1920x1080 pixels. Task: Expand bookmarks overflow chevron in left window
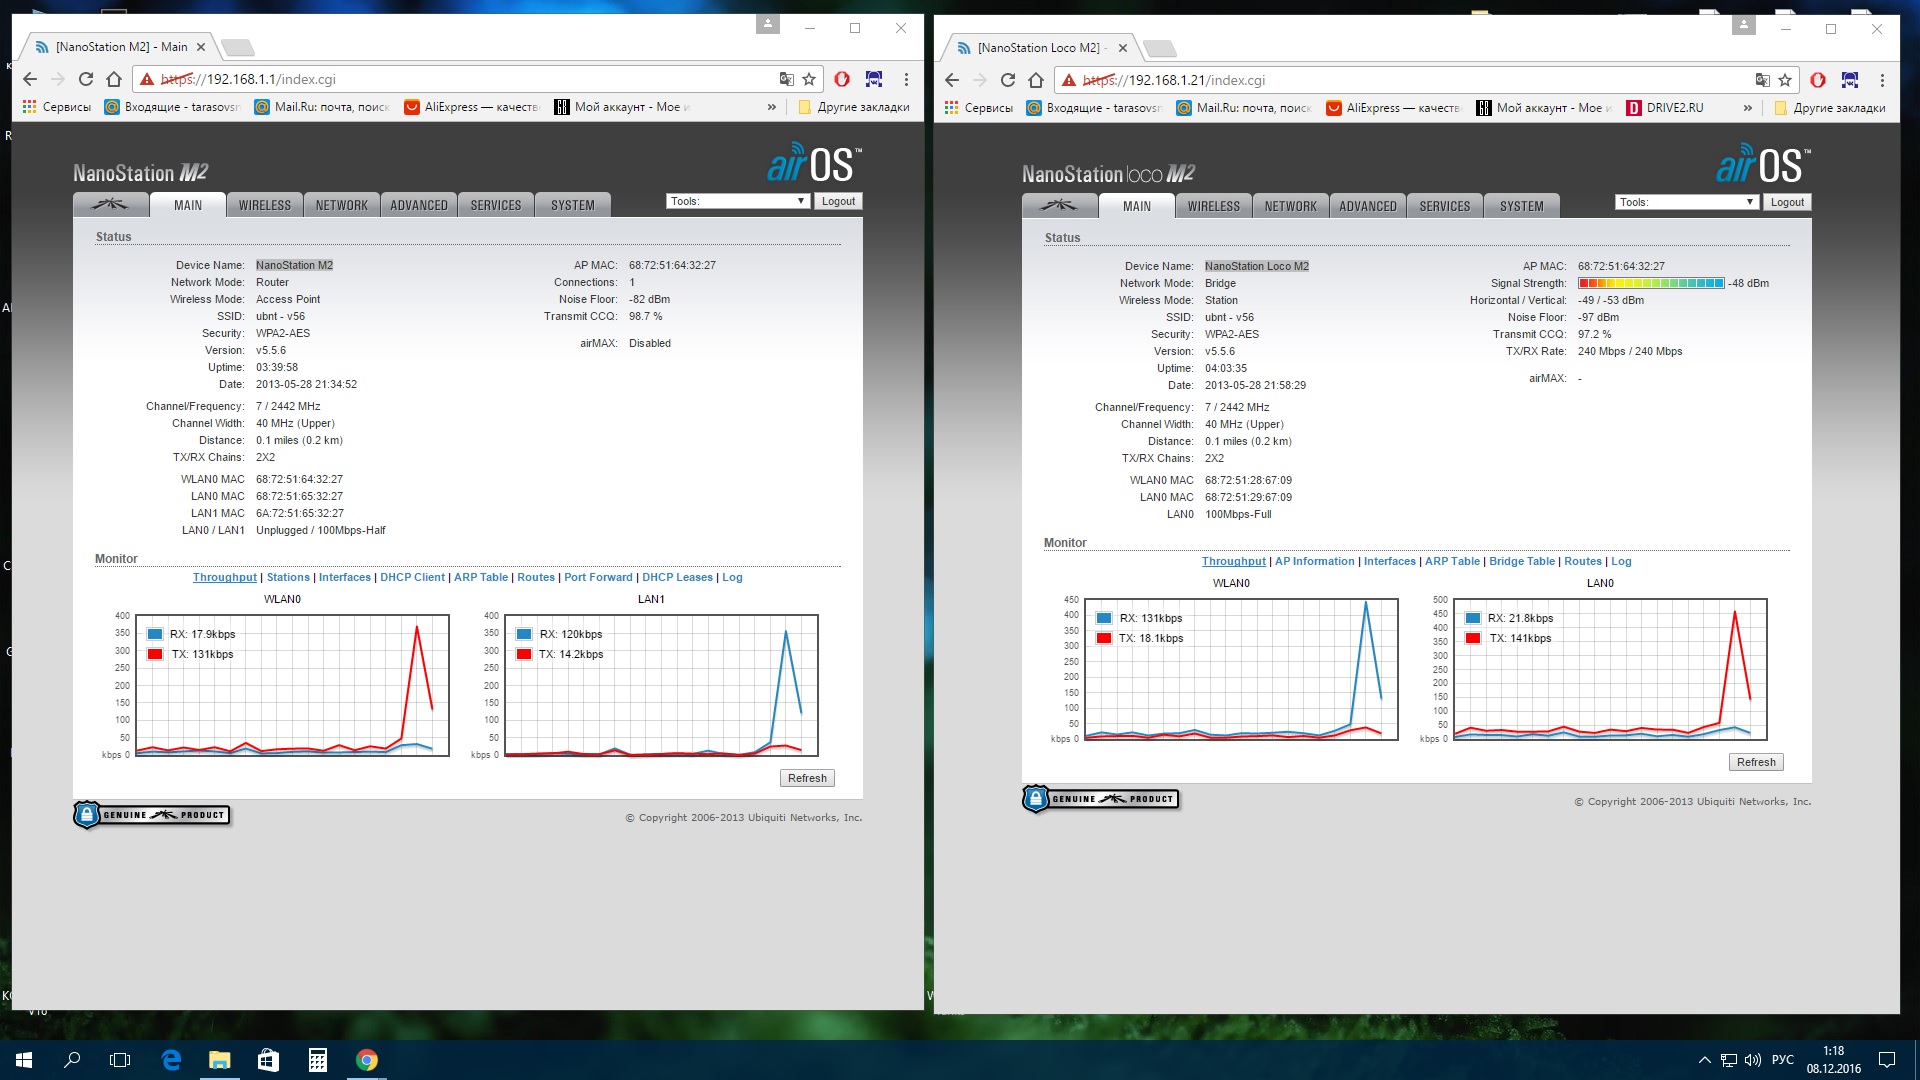coord(771,107)
